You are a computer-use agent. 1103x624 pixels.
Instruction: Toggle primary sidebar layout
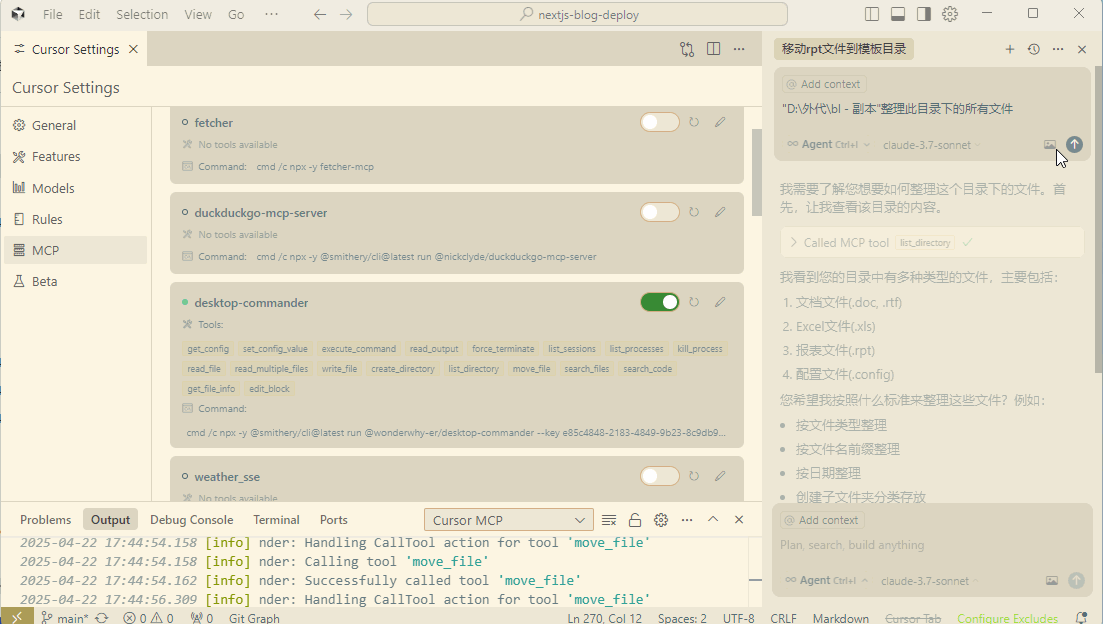click(872, 14)
